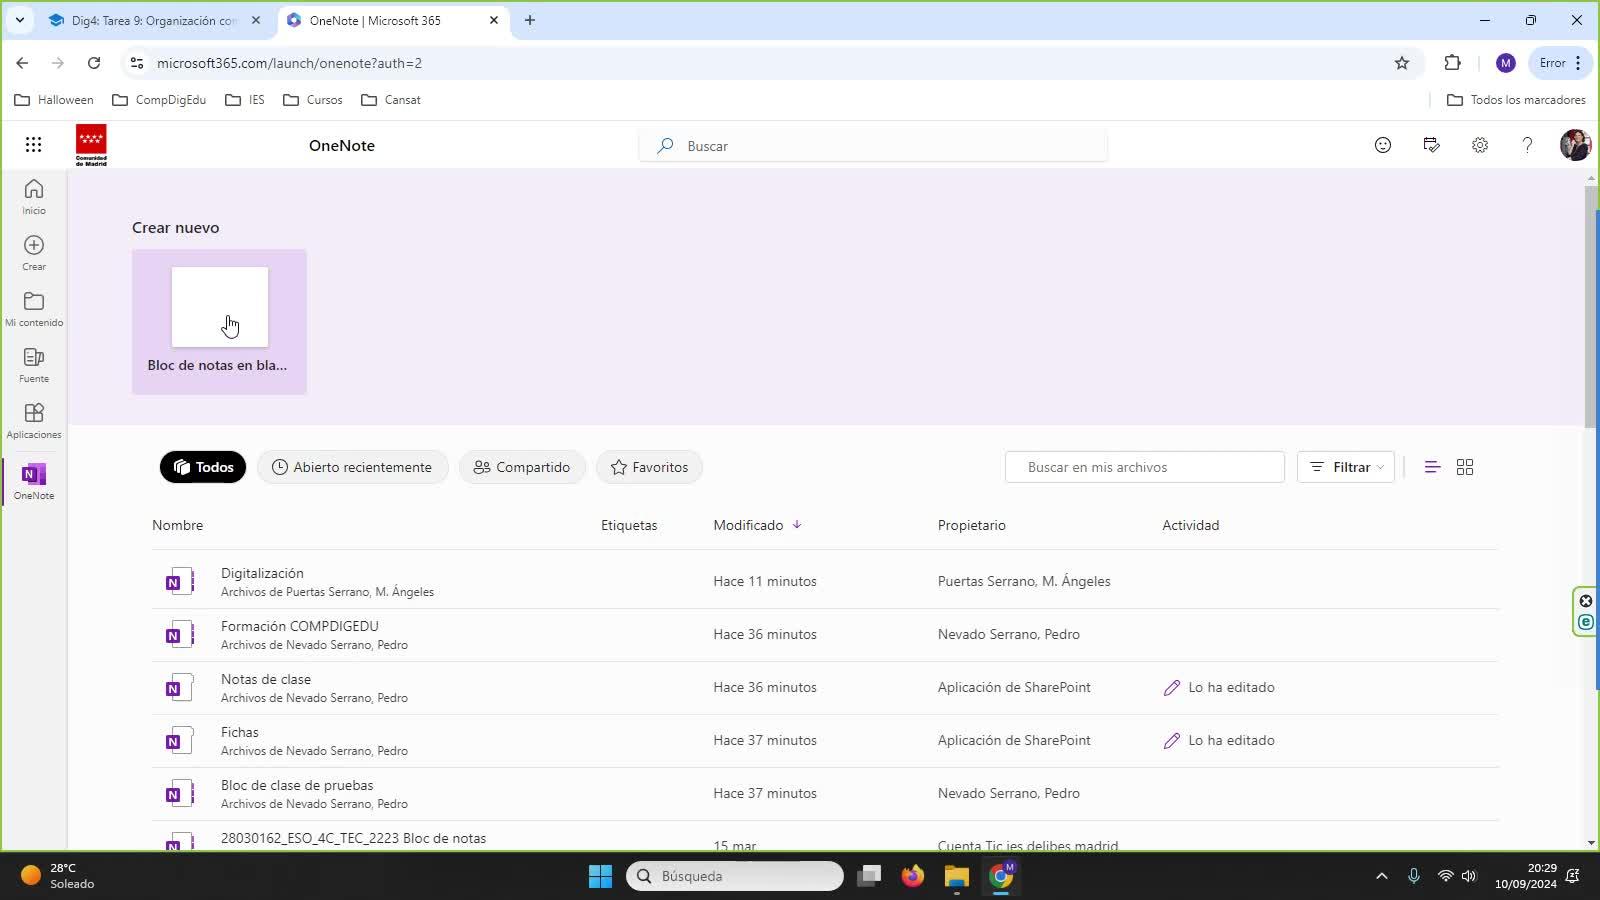Open the Formación COMPDIGEDU notebook
The width and height of the screenshot is (1600, 900).
coord(299,626)
